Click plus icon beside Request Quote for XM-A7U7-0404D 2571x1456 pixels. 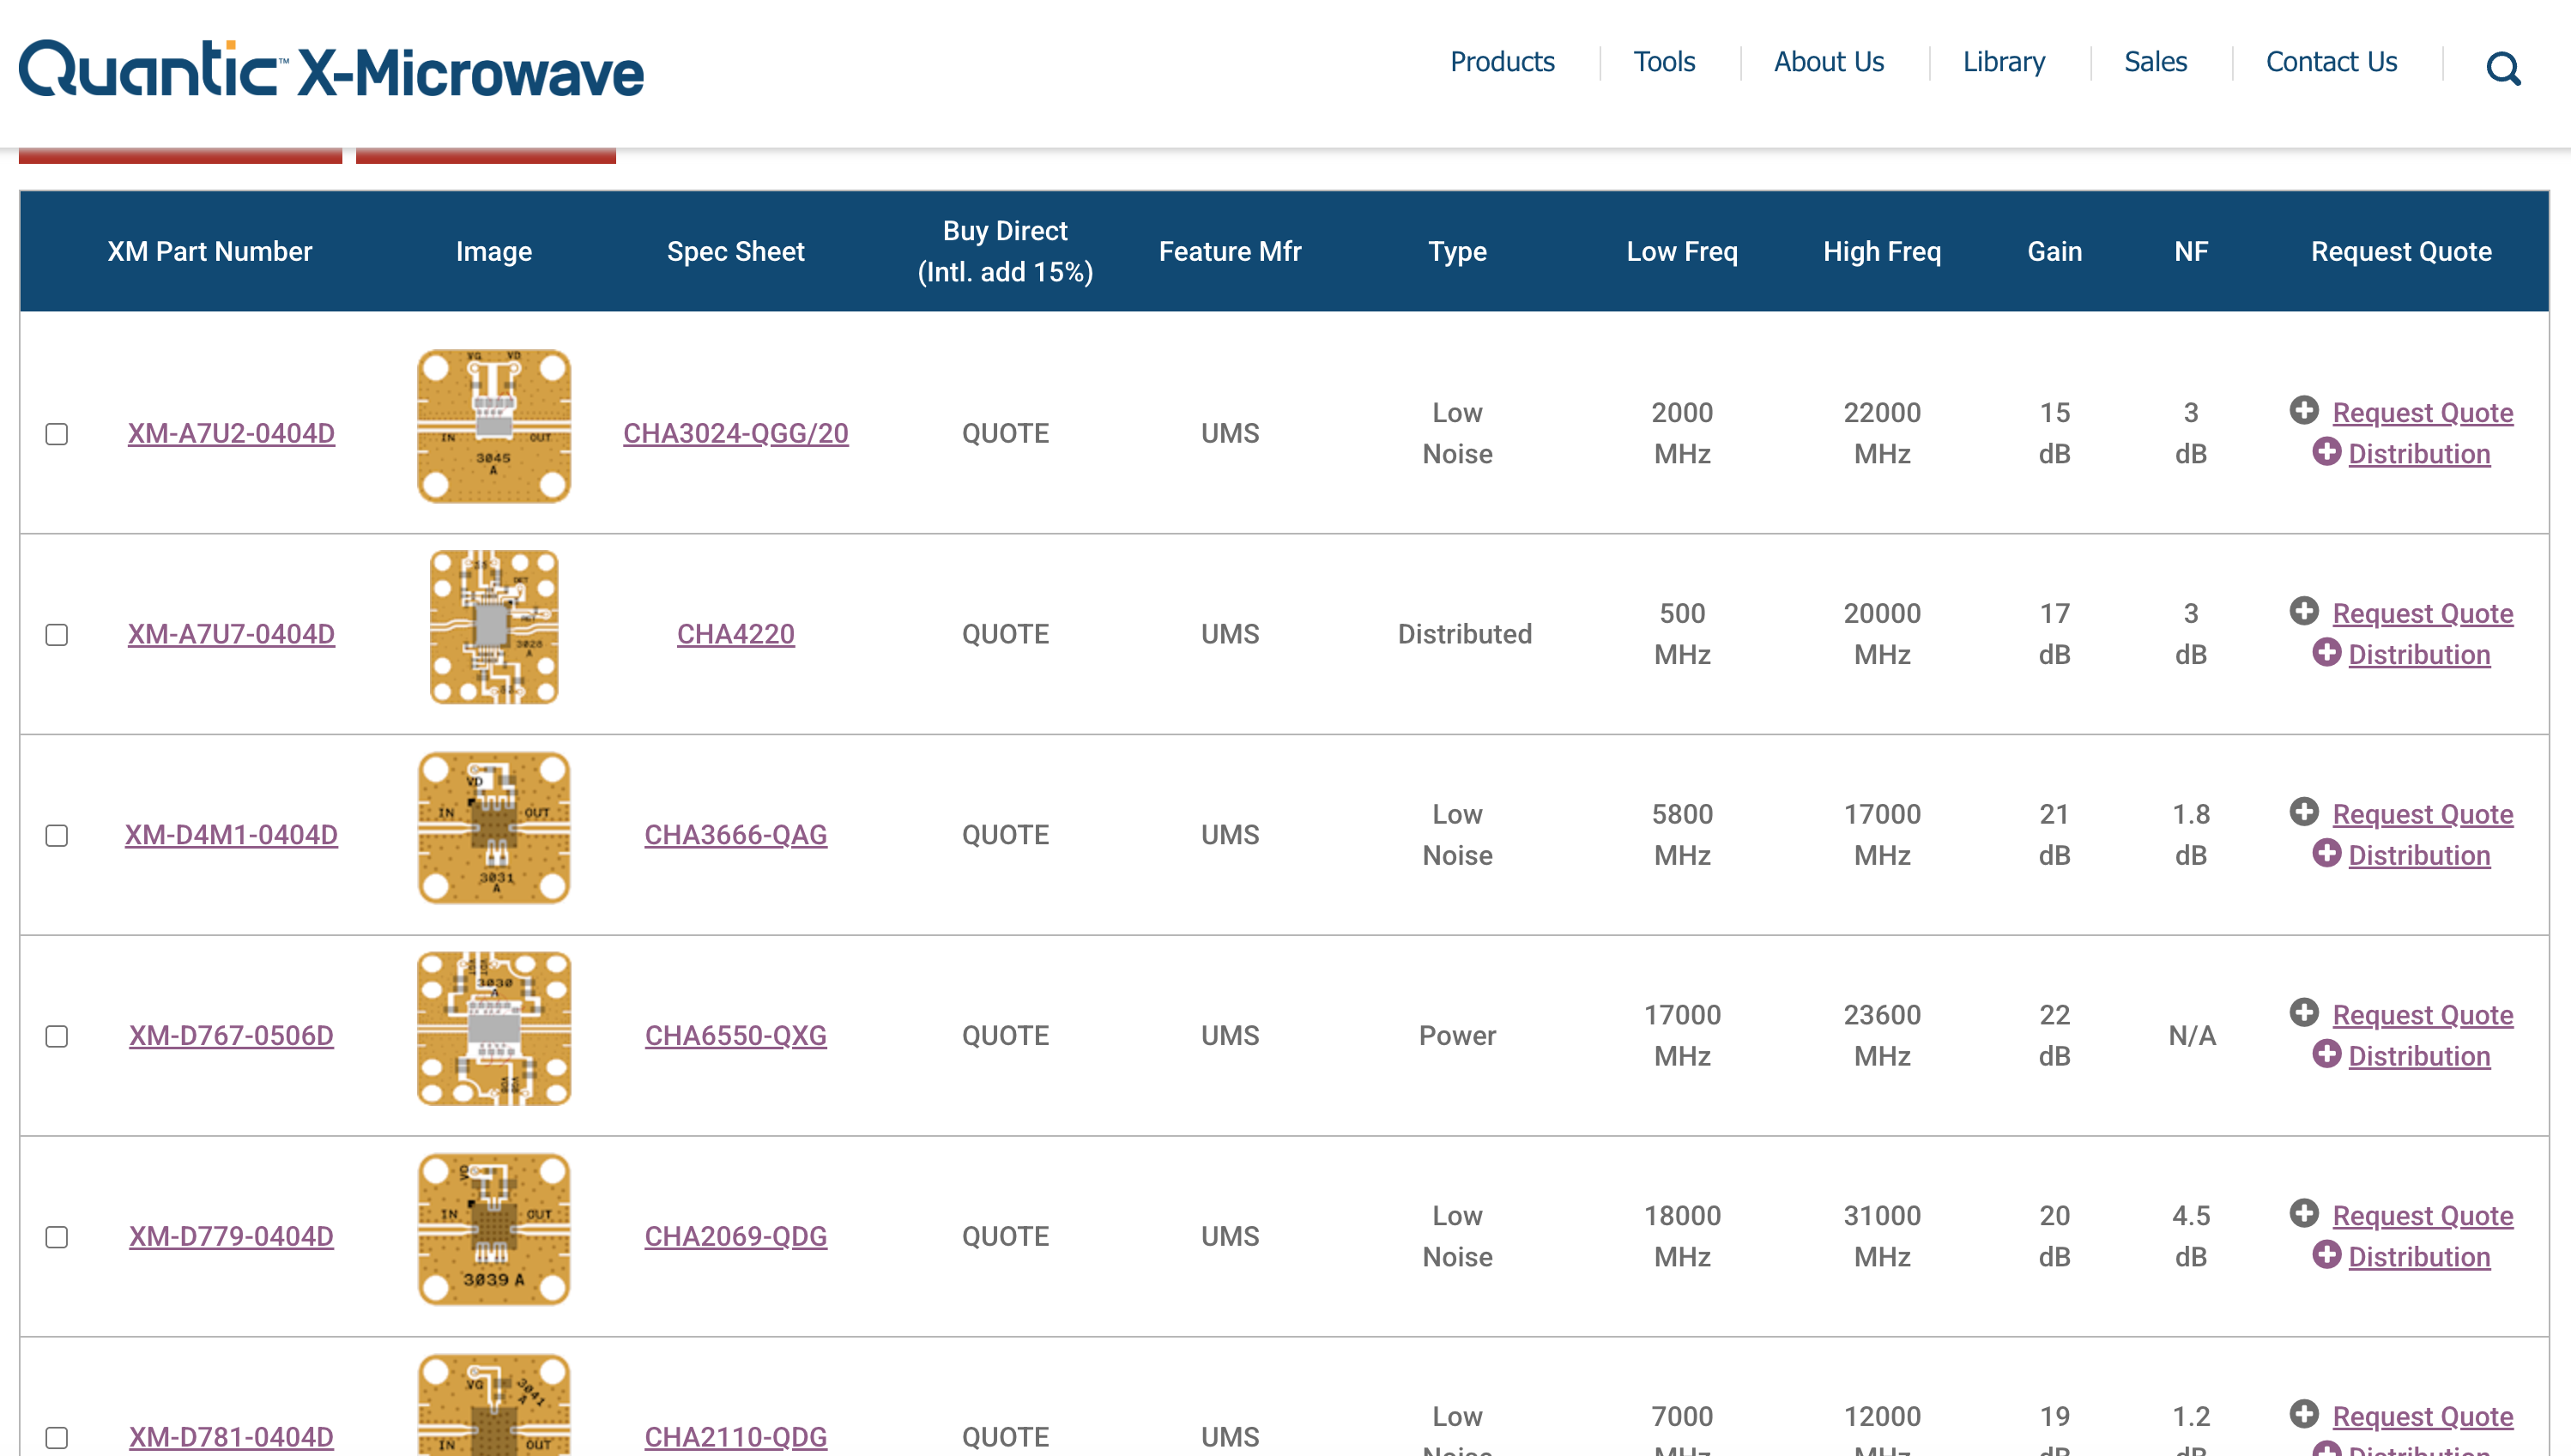pyautogui.click(x=2304, y=611)
